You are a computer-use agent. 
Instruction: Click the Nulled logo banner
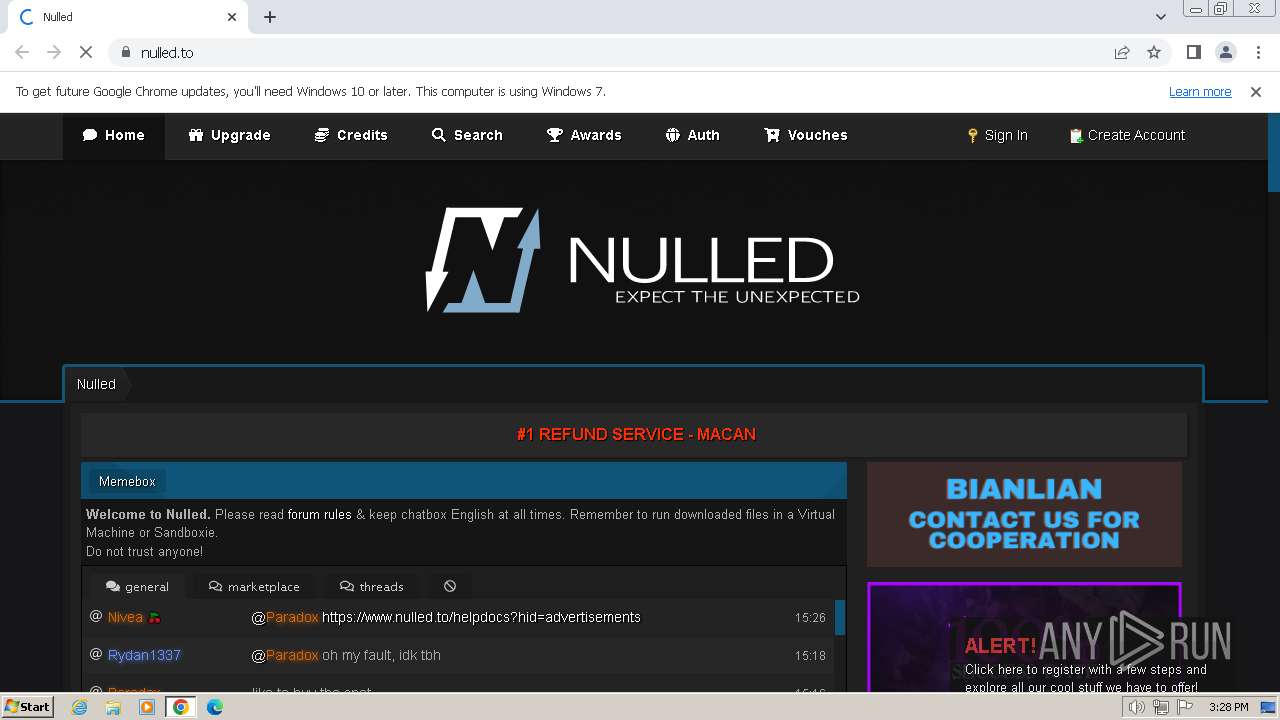[x=642, y=260]
